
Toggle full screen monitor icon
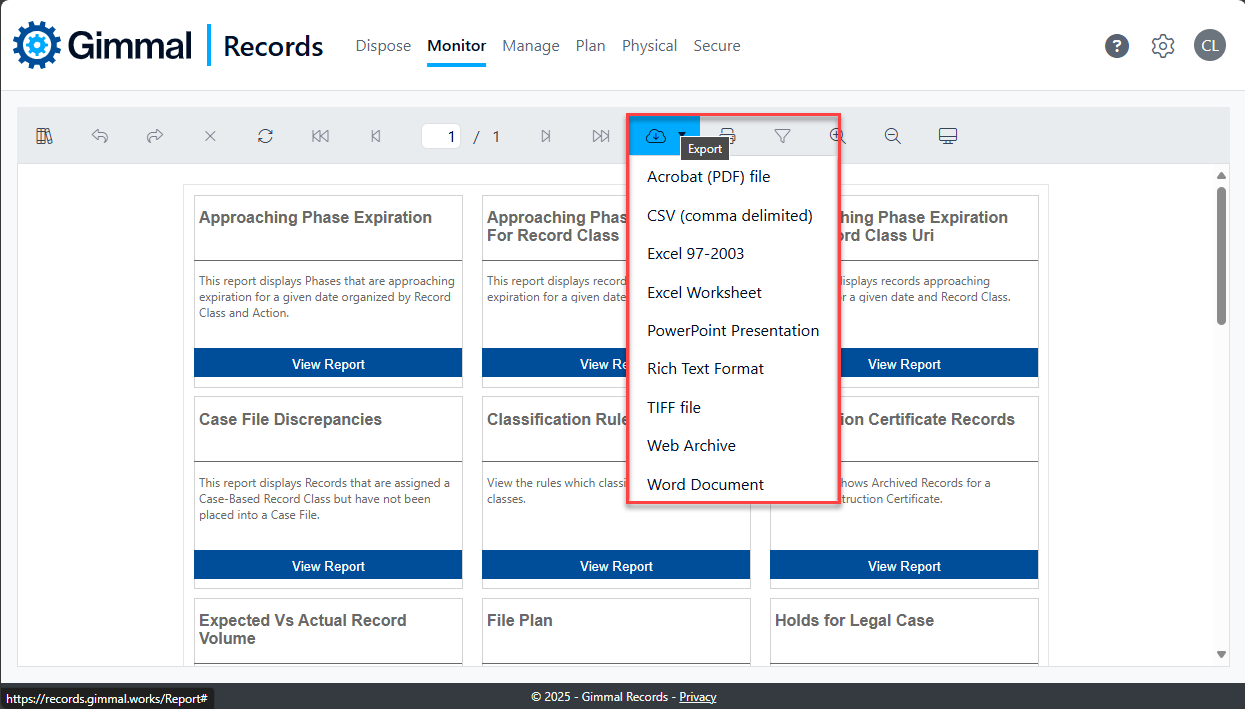pos(948,136)
